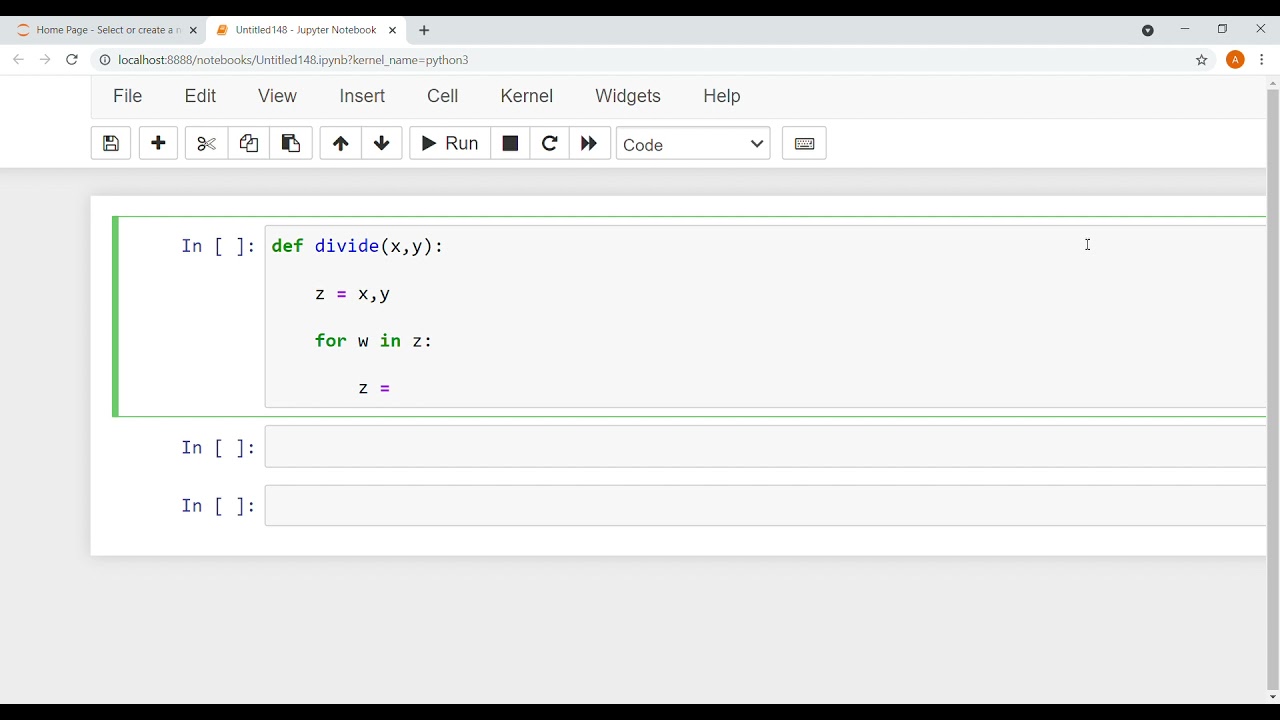Move selected cell up arrow
1280x720 pixels.
[340, 144]
